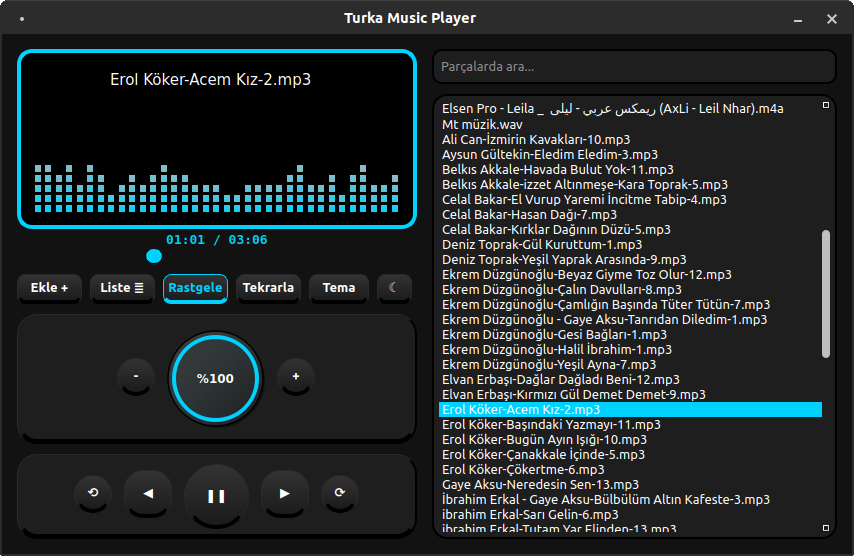The width and height of the screenshot is (854, 556).
Task: Select Celal Bakar-Hasan Dağı-7.mp3 track
Action: pos(529,214)
